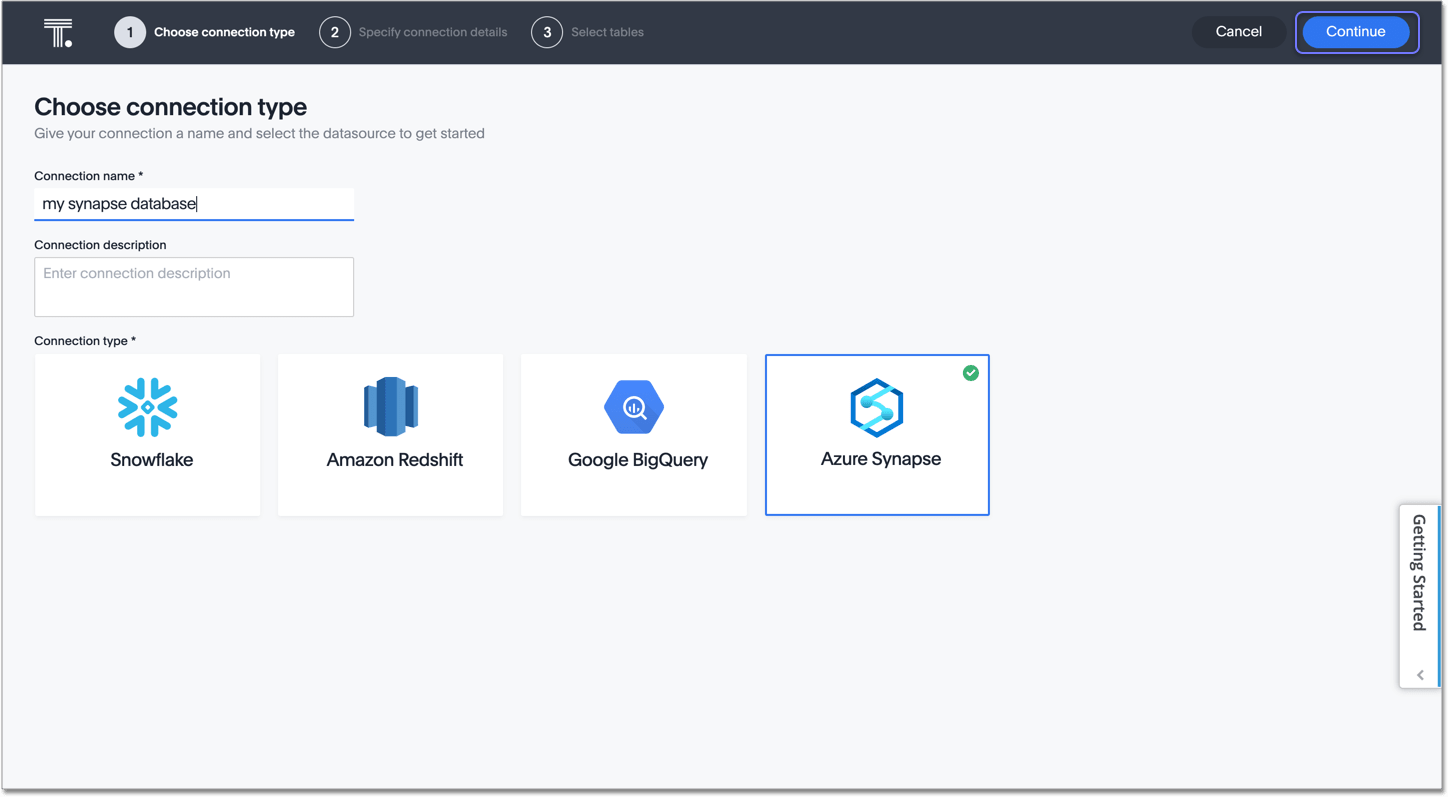The height and width of the screenshot is (797, 1448).
Task: Click the Amazon Redshift database icon
Action: (x=390, y=406)
